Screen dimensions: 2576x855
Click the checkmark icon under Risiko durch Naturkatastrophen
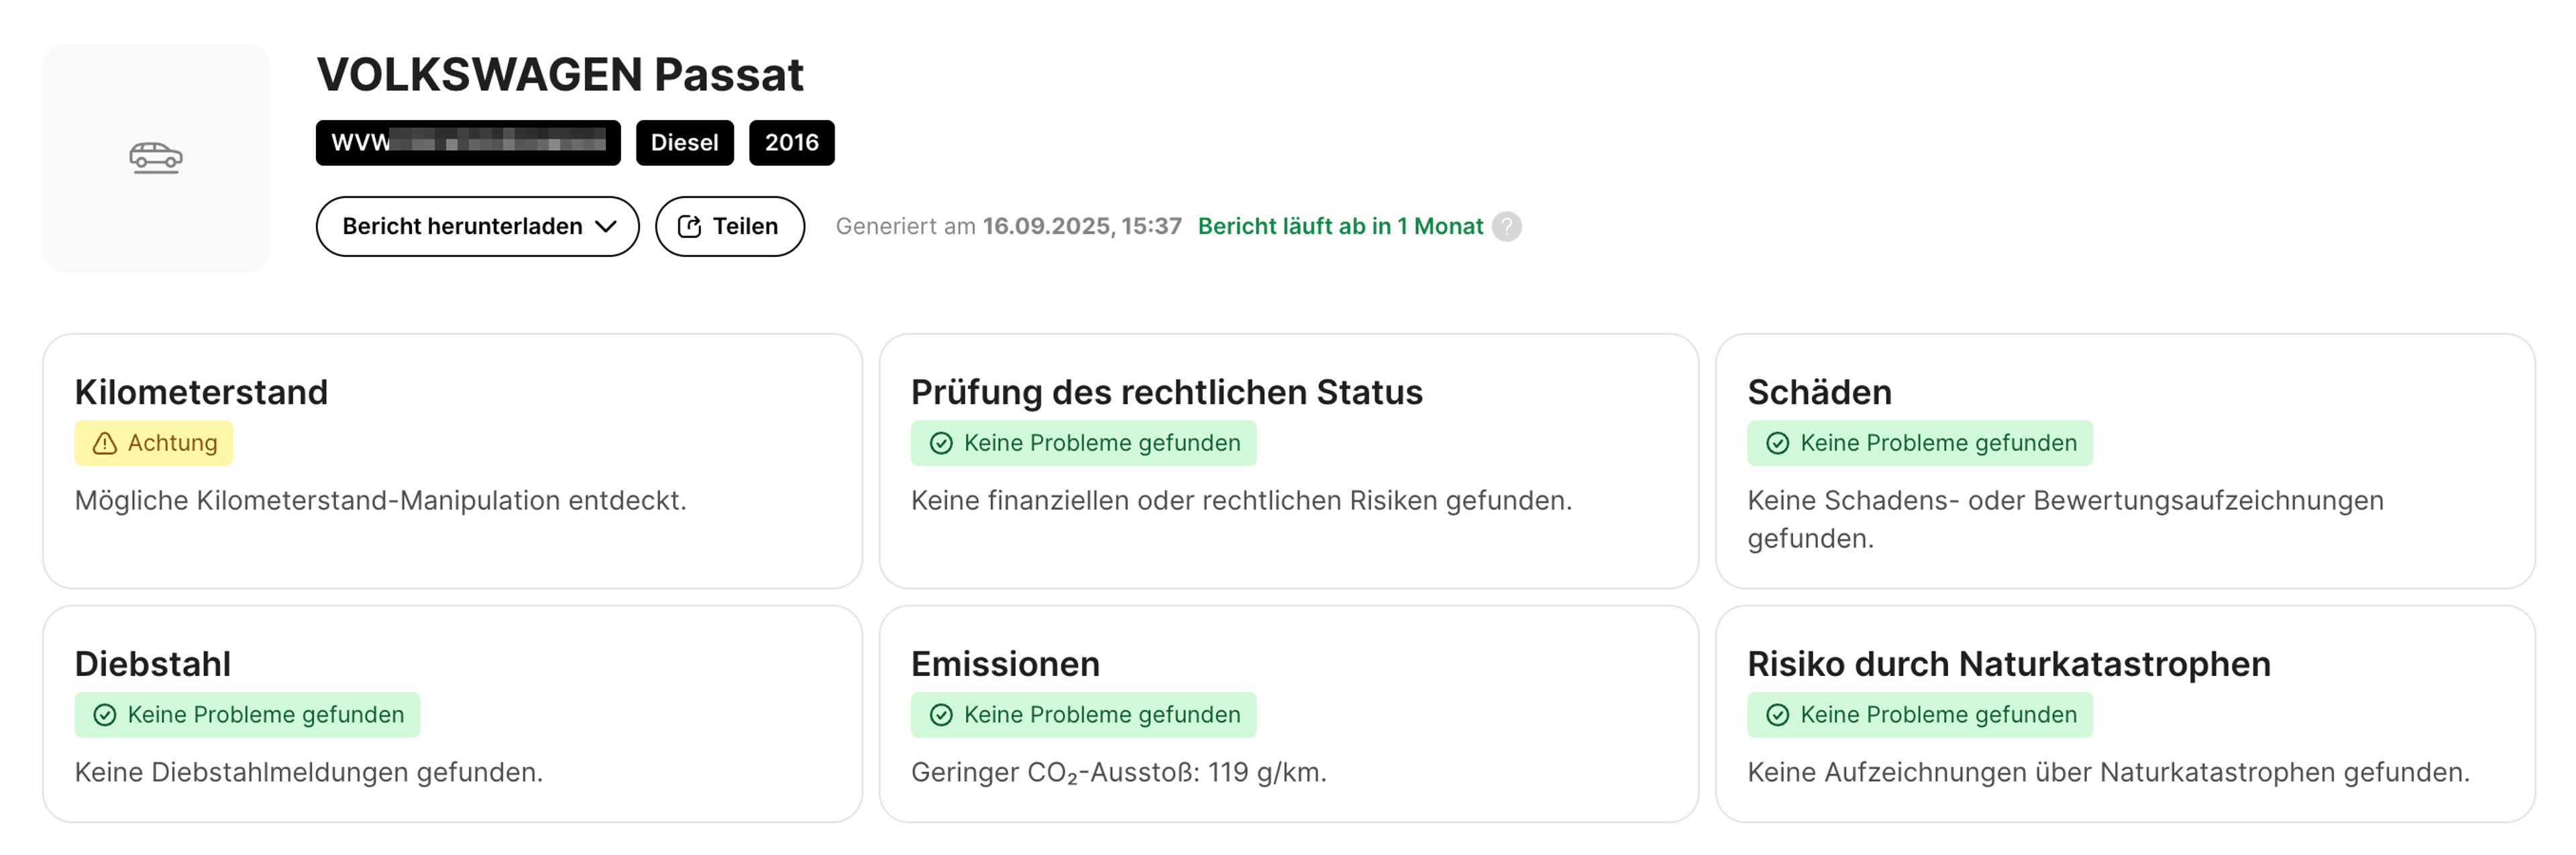pos(1777,714)
